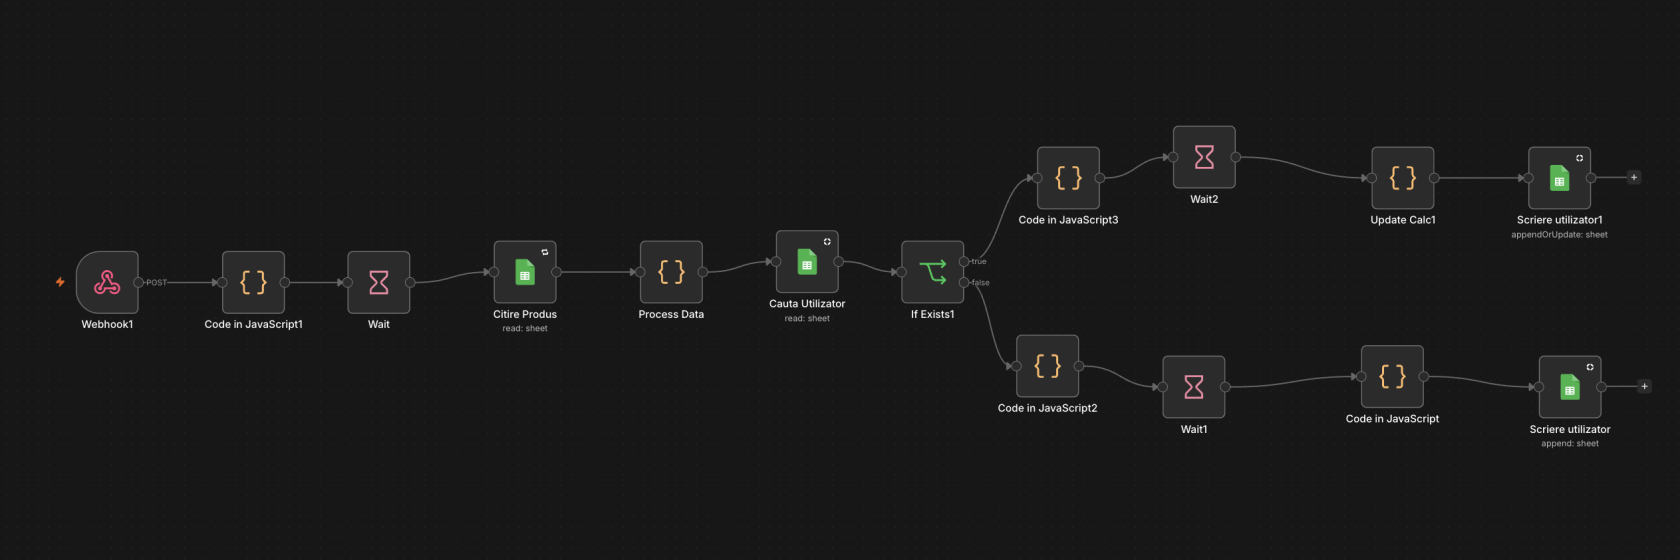Open the Code in JavaScript node

click(1392, 377)
